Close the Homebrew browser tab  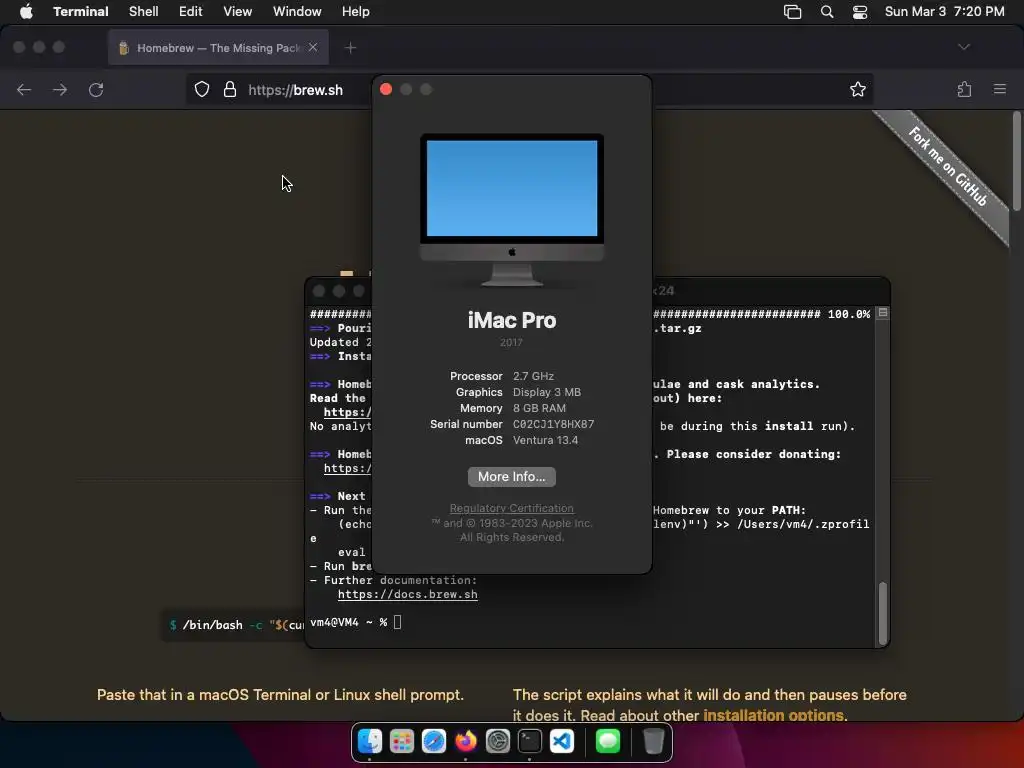[x=313, y=48]
